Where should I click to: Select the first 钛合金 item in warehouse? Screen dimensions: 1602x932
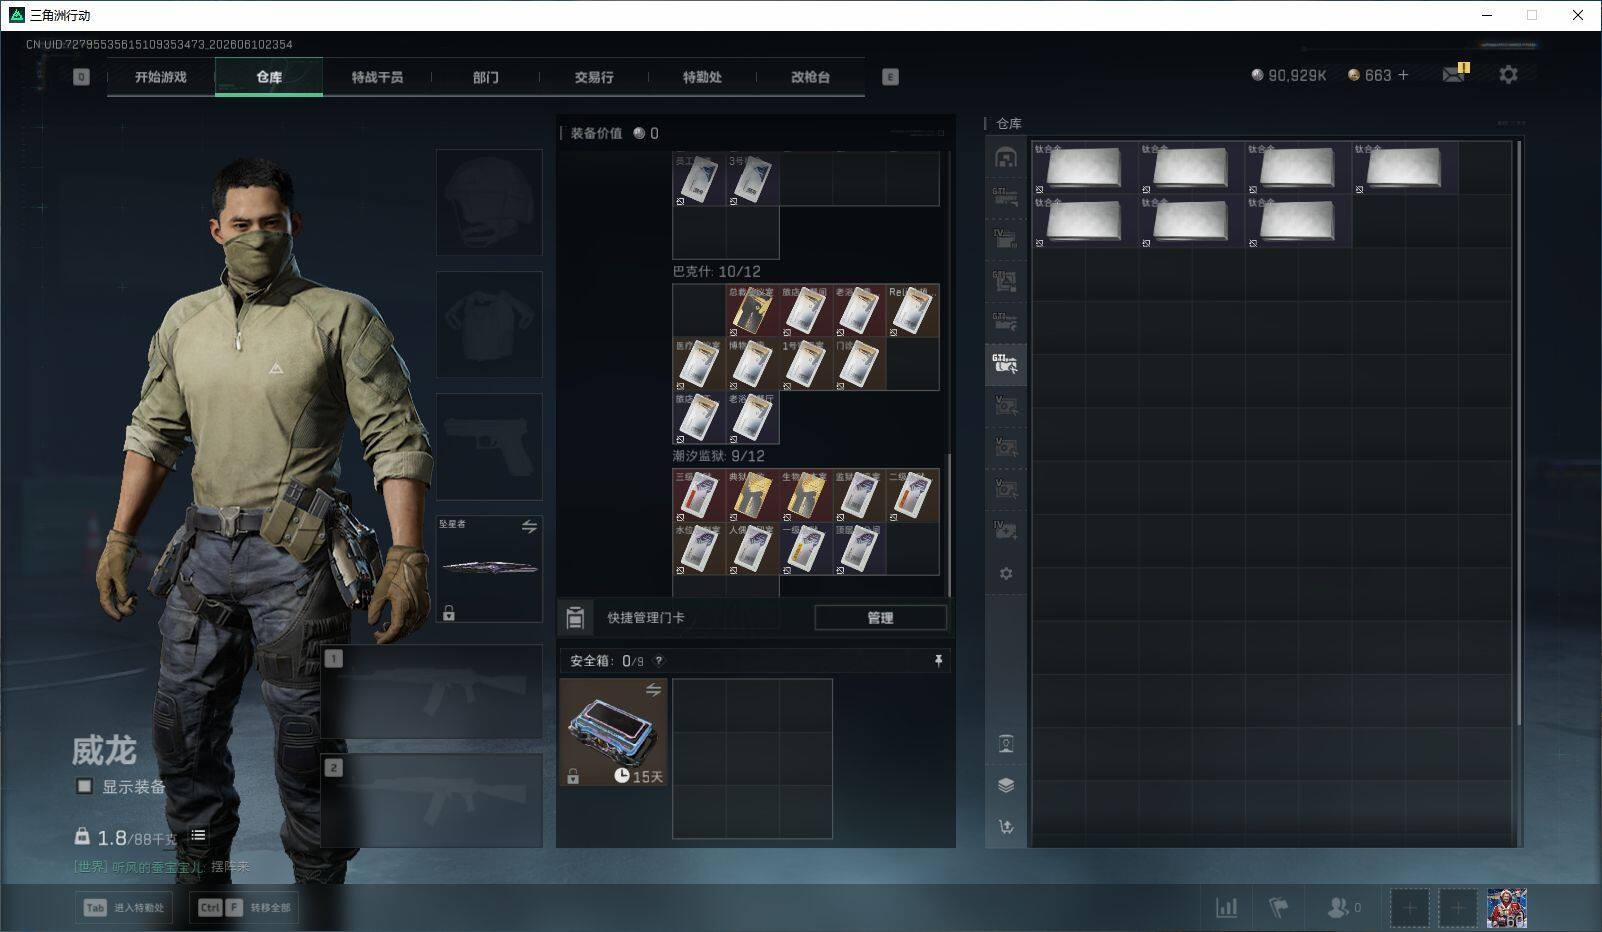1085,167
